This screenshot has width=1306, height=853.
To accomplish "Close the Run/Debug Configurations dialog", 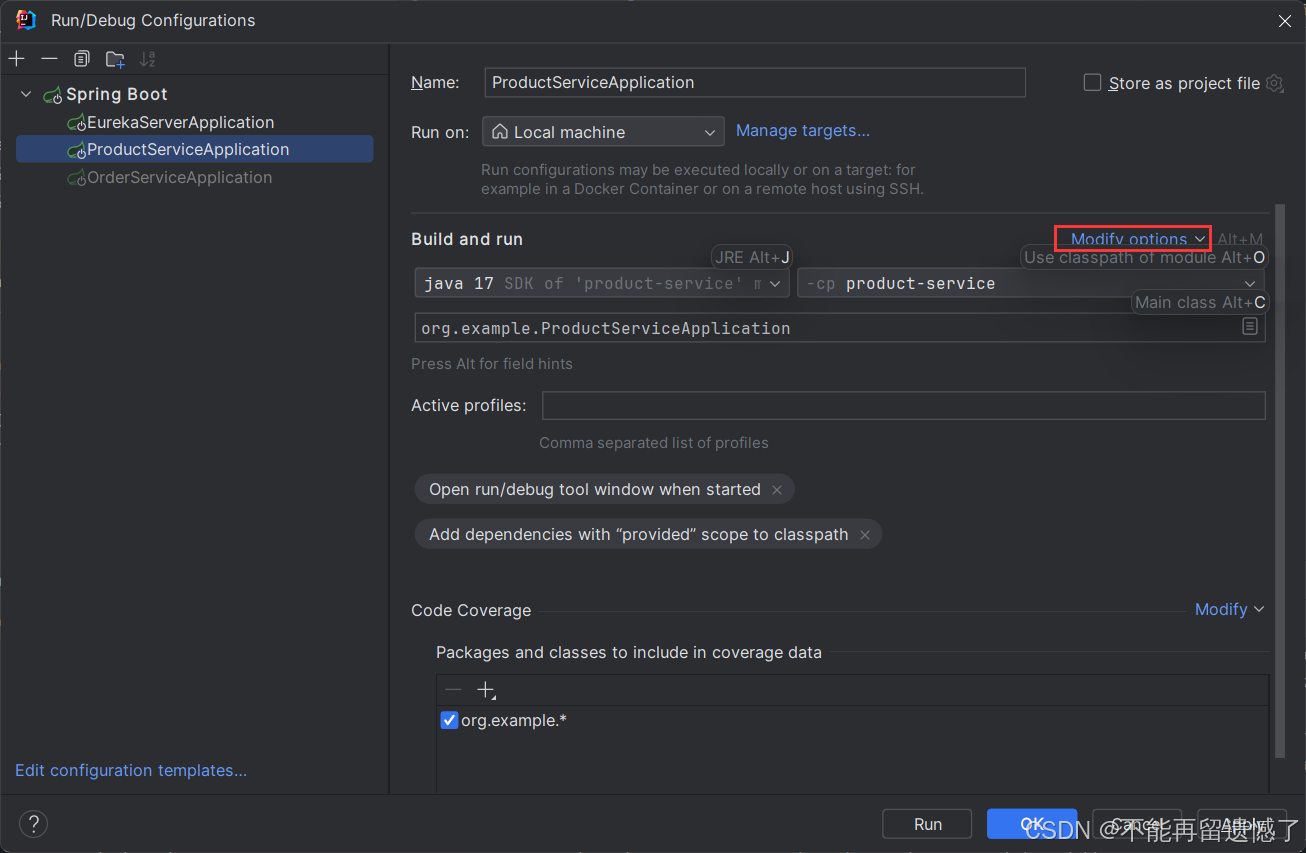I will click(x=1284, y=20).
